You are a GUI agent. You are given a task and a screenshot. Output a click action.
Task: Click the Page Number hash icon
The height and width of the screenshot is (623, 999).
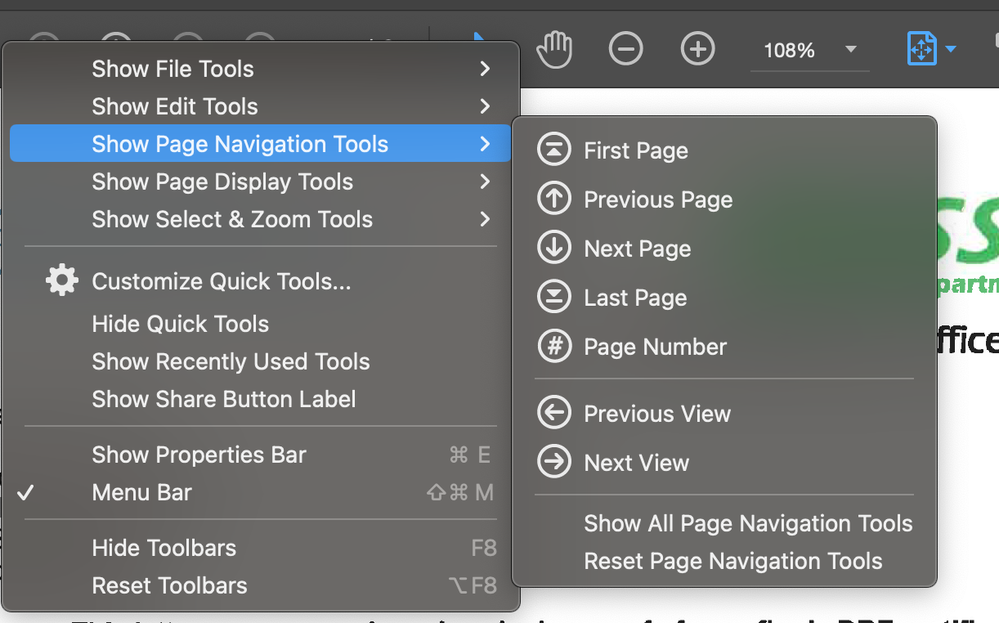point(553,346)
